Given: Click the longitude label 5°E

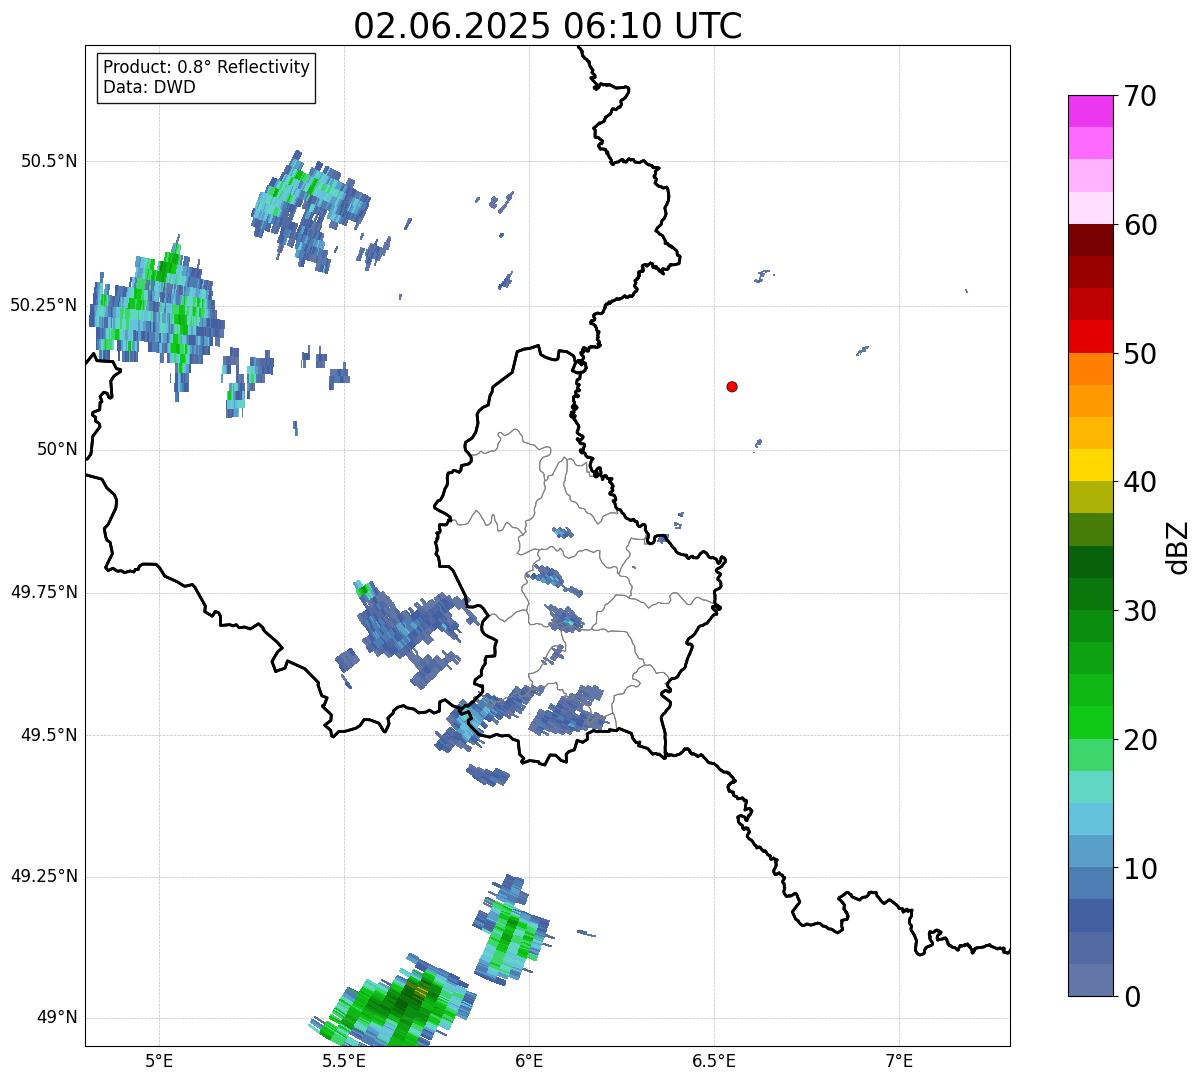Looking at the screenshot, I should (159, 1061).
